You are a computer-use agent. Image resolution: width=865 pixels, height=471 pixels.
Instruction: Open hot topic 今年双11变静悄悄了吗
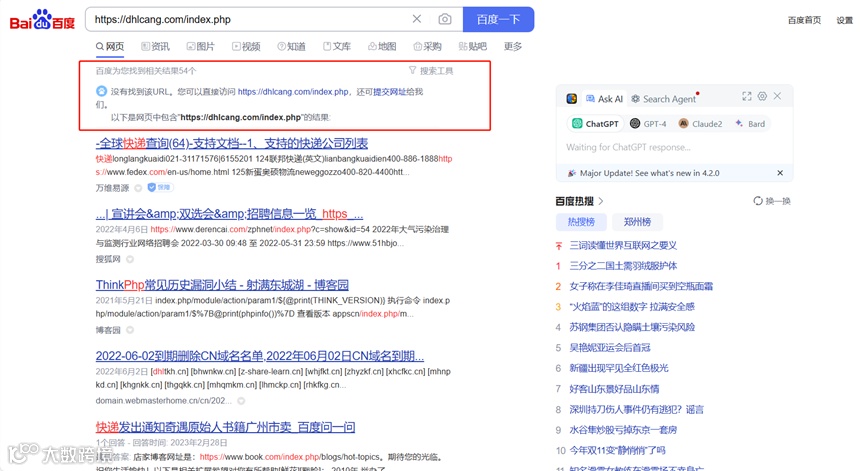[x=617, y=451]
